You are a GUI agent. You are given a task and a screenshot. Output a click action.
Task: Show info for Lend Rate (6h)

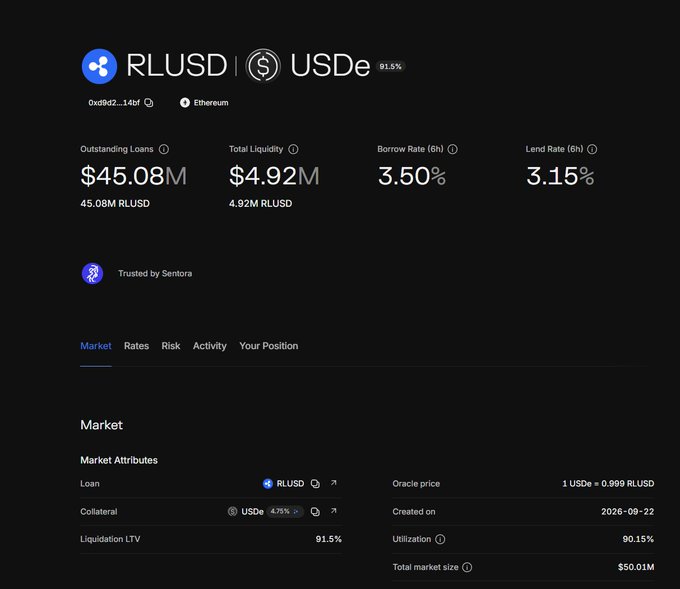point(592,149)
